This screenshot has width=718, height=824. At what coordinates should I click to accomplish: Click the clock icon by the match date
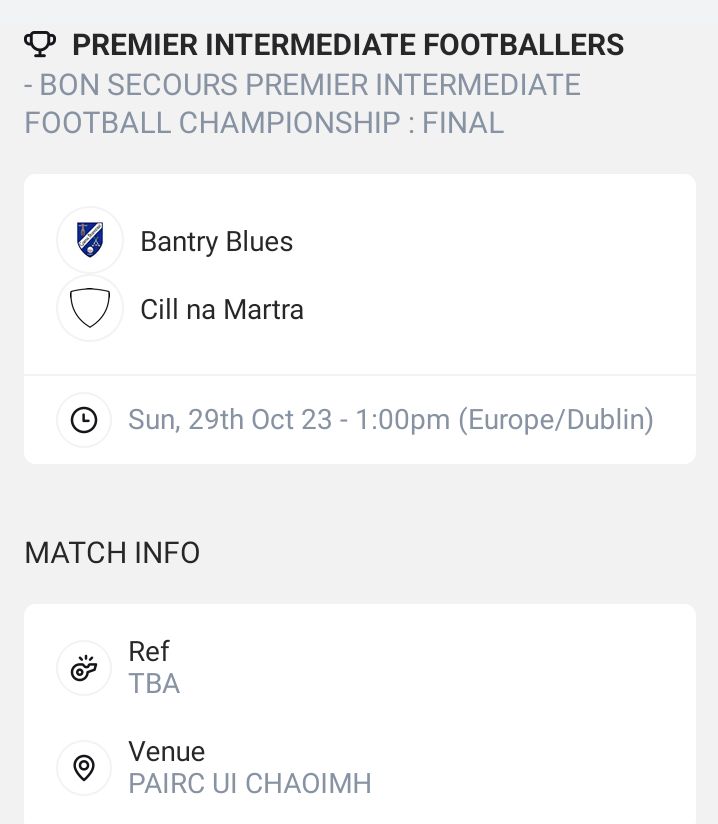click(x=84, y=420)
